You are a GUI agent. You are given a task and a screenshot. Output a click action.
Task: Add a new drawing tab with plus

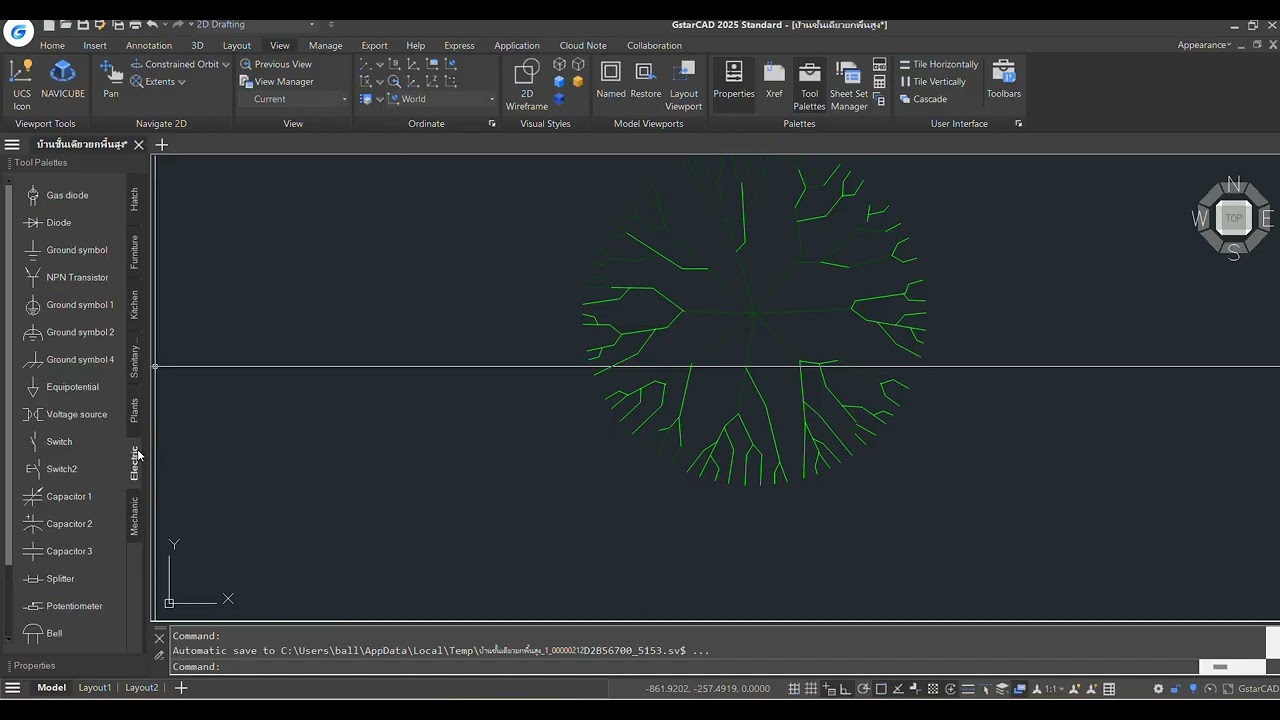tap(161, 145)
